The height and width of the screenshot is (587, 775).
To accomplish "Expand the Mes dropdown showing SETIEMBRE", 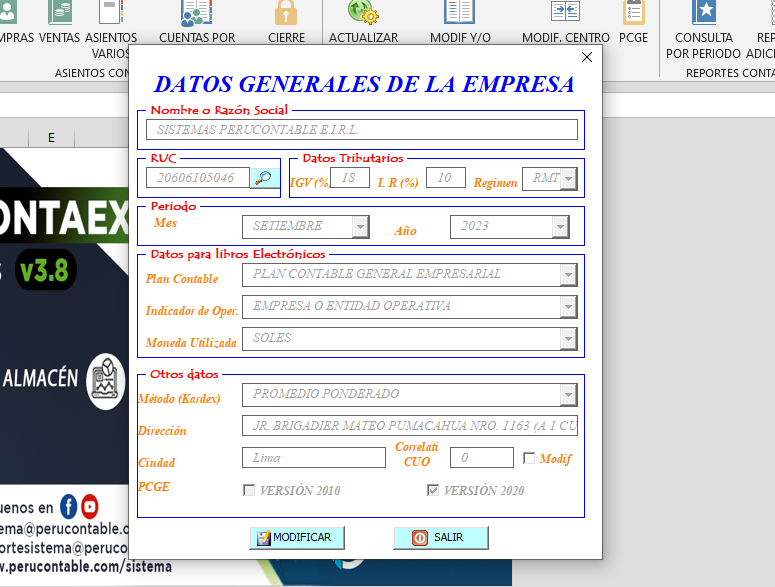I will click(x=560, y=227).
